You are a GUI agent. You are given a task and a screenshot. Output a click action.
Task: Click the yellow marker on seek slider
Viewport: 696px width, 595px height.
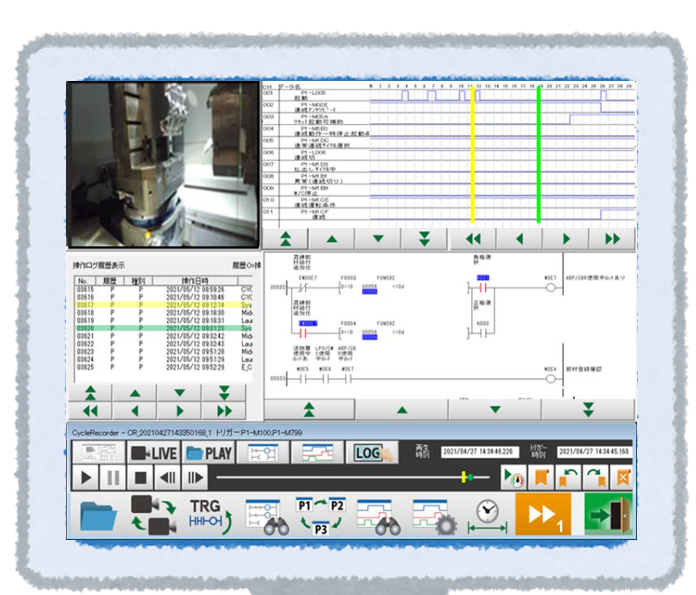(463, 477)
